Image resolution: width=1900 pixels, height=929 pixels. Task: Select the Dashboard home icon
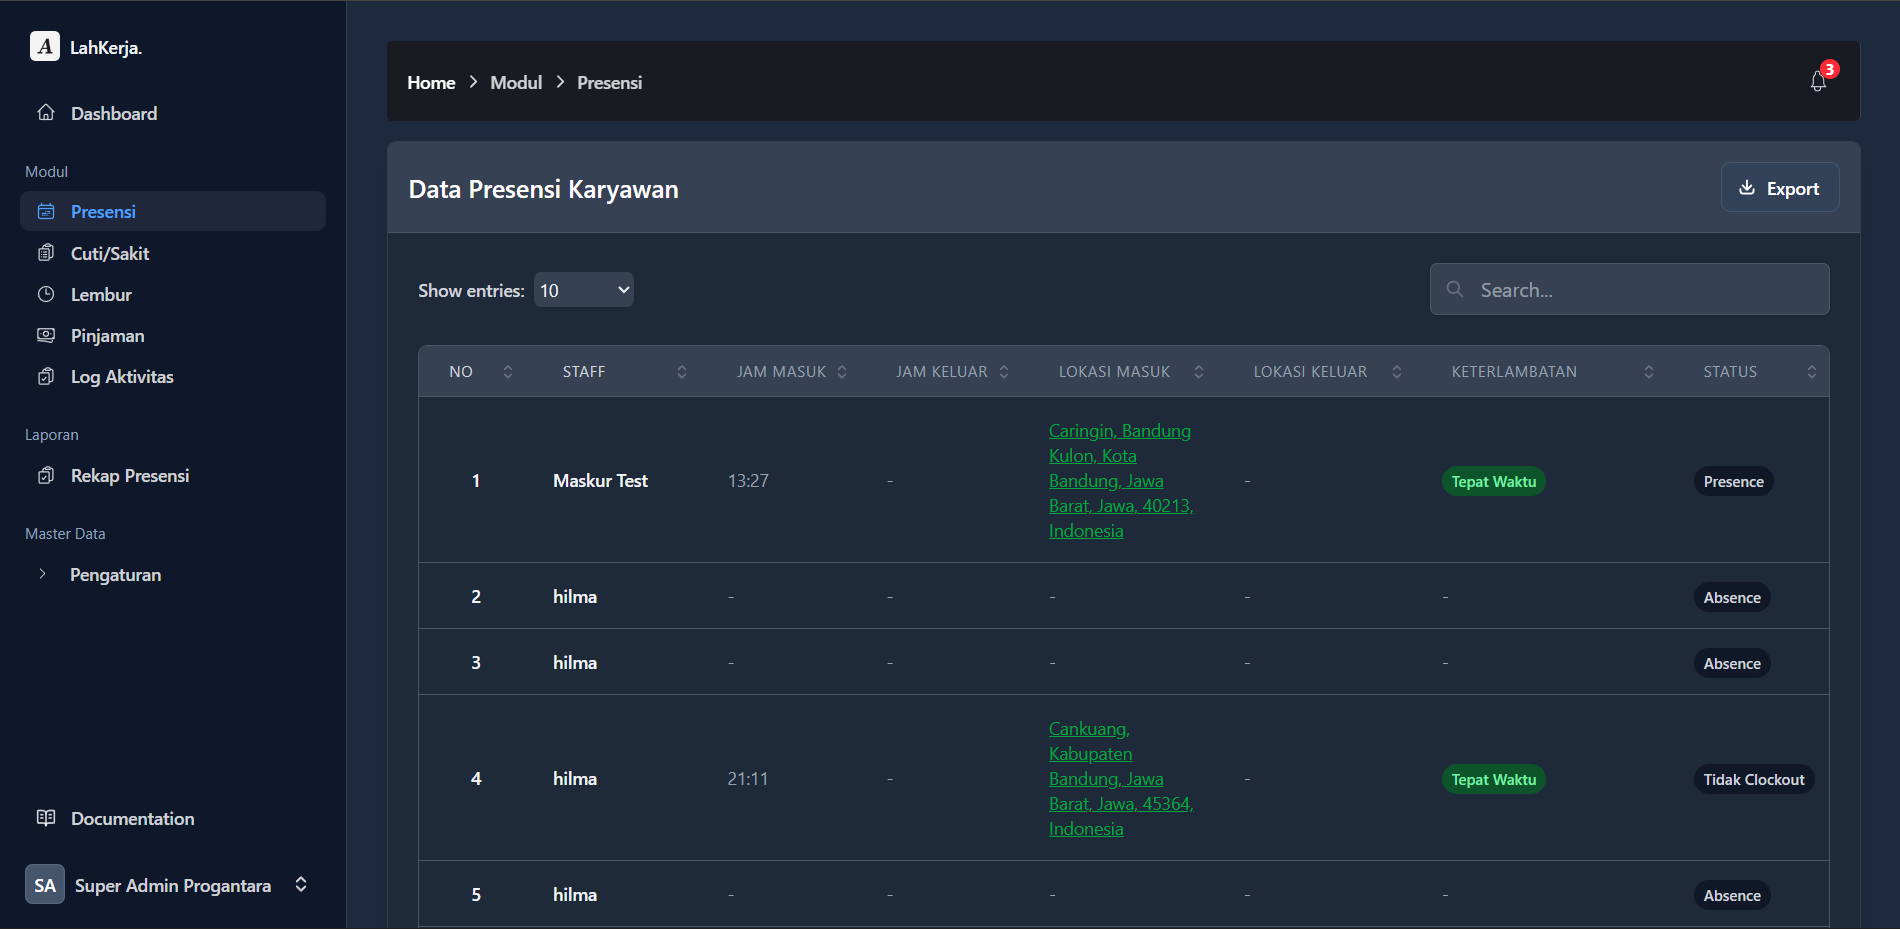(x=46, y=113)
